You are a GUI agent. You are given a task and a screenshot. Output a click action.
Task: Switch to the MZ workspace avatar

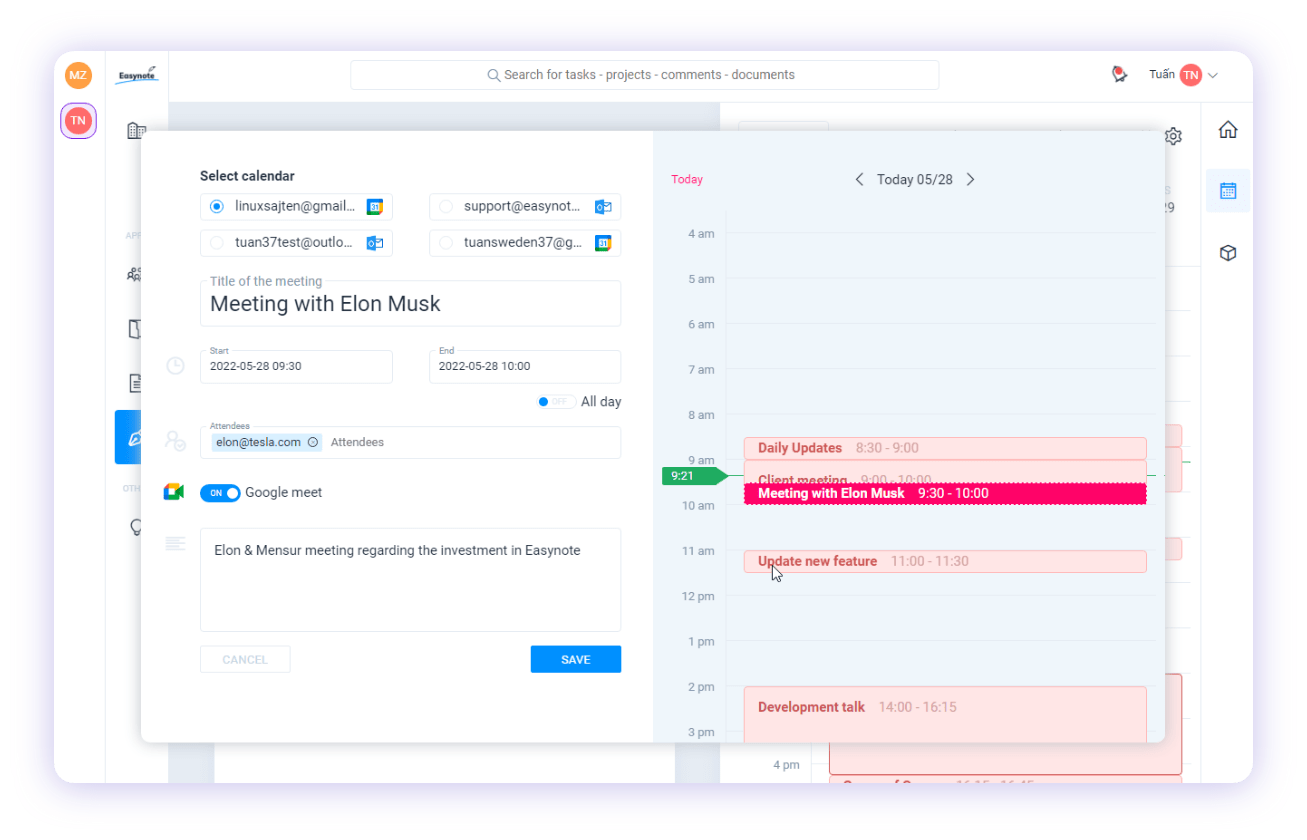coord(78,75)
